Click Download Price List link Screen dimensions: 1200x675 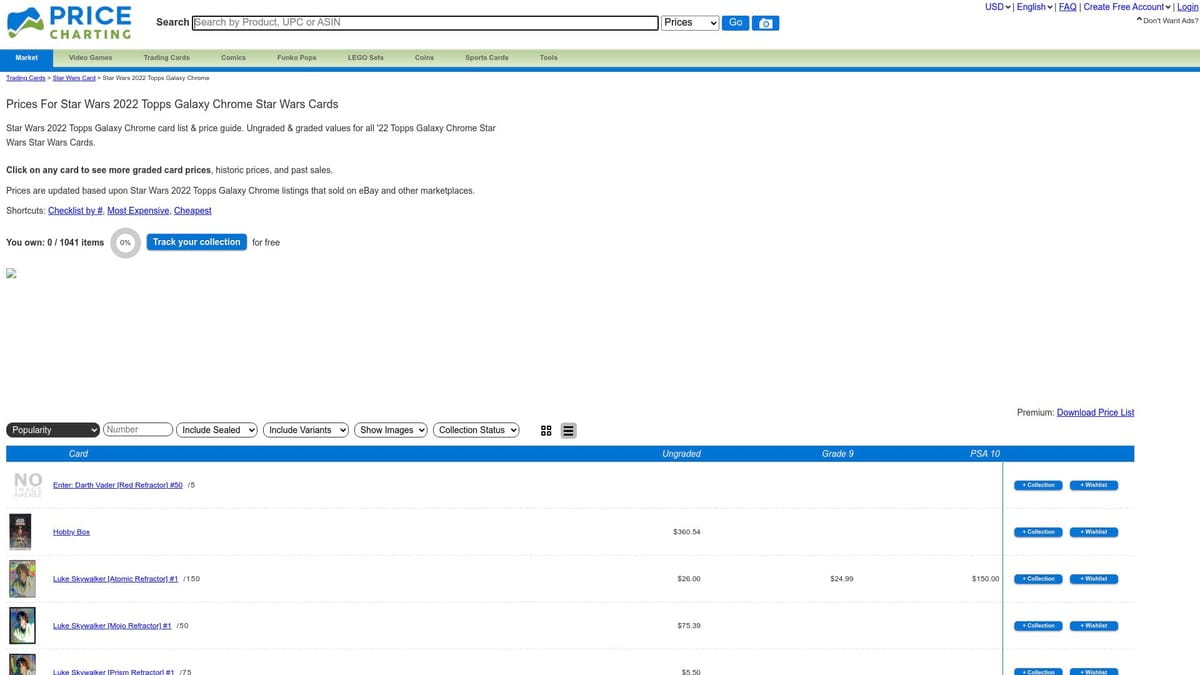coord(1095,412)
